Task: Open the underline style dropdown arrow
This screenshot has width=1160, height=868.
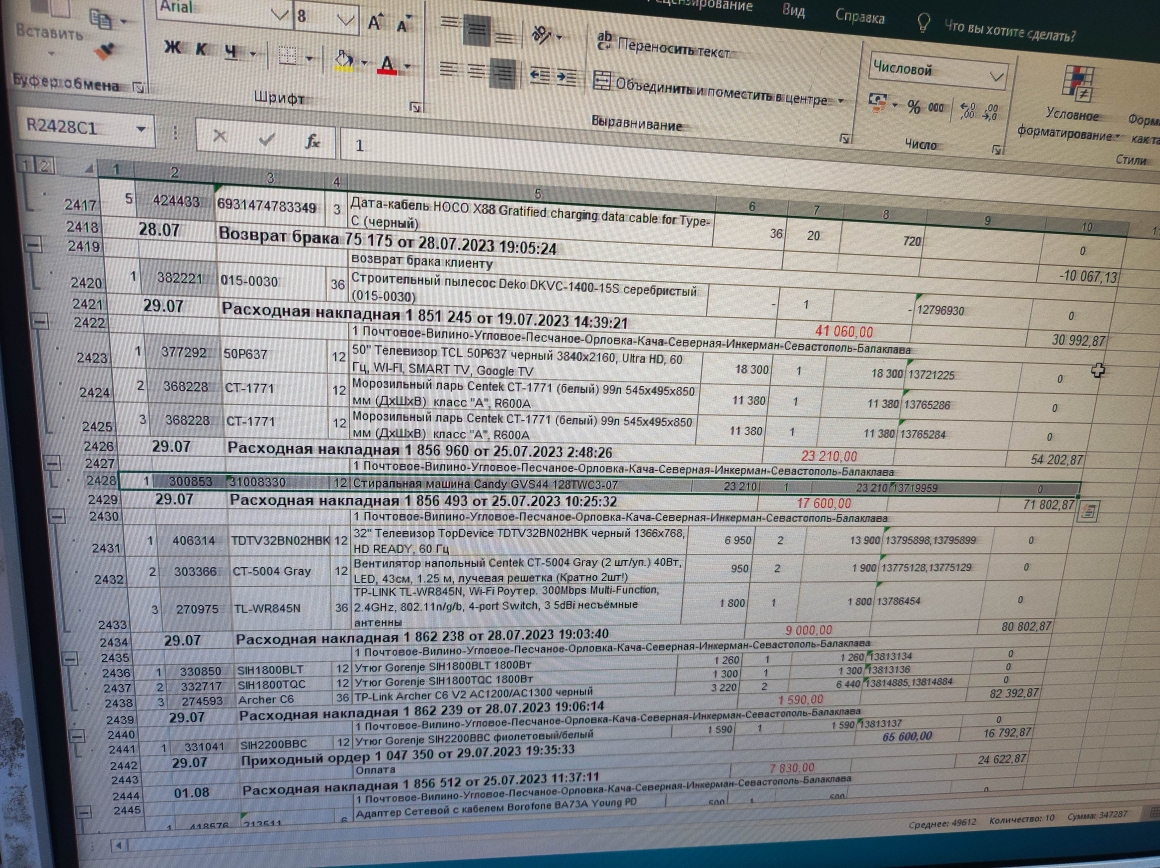Action: 253,53
